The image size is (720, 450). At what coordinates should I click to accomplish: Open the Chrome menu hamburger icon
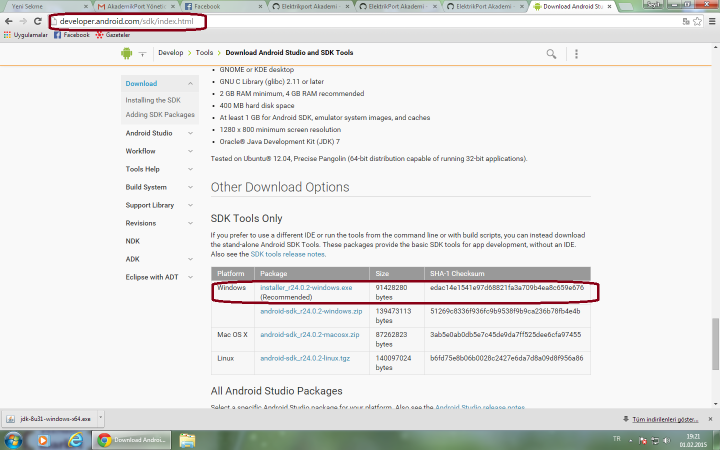712,21
